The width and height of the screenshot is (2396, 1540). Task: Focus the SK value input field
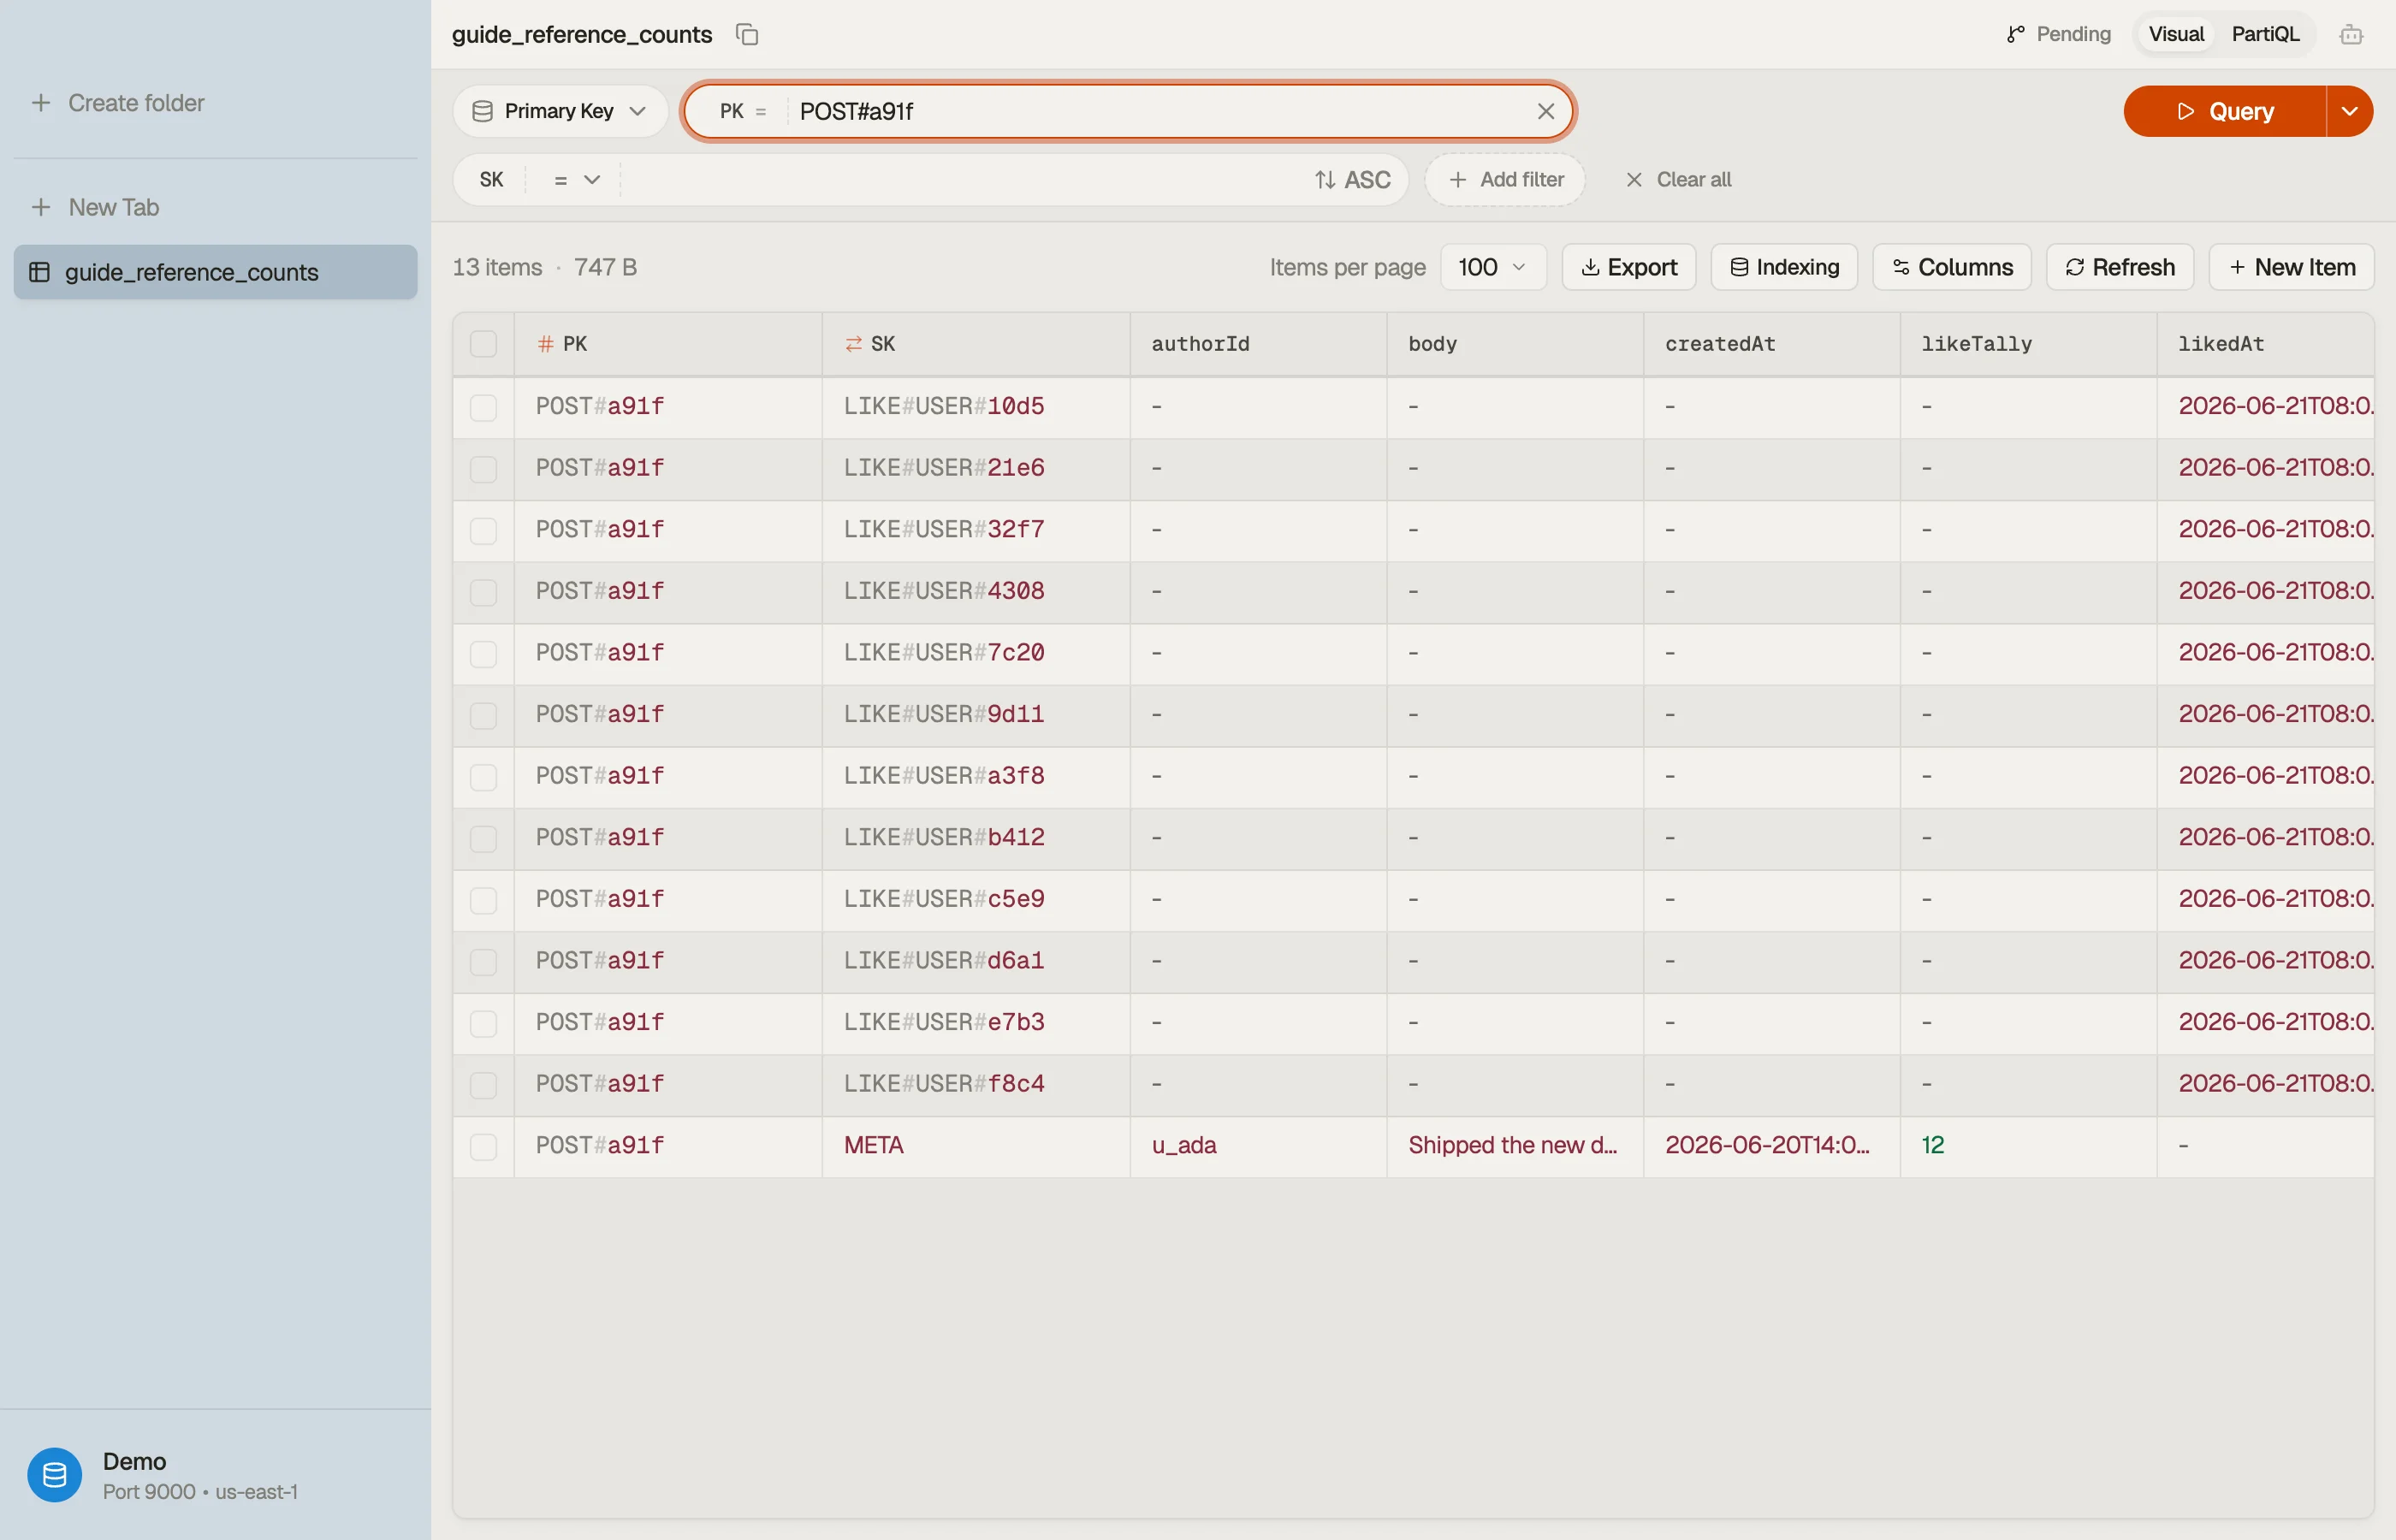click(960, 180)
